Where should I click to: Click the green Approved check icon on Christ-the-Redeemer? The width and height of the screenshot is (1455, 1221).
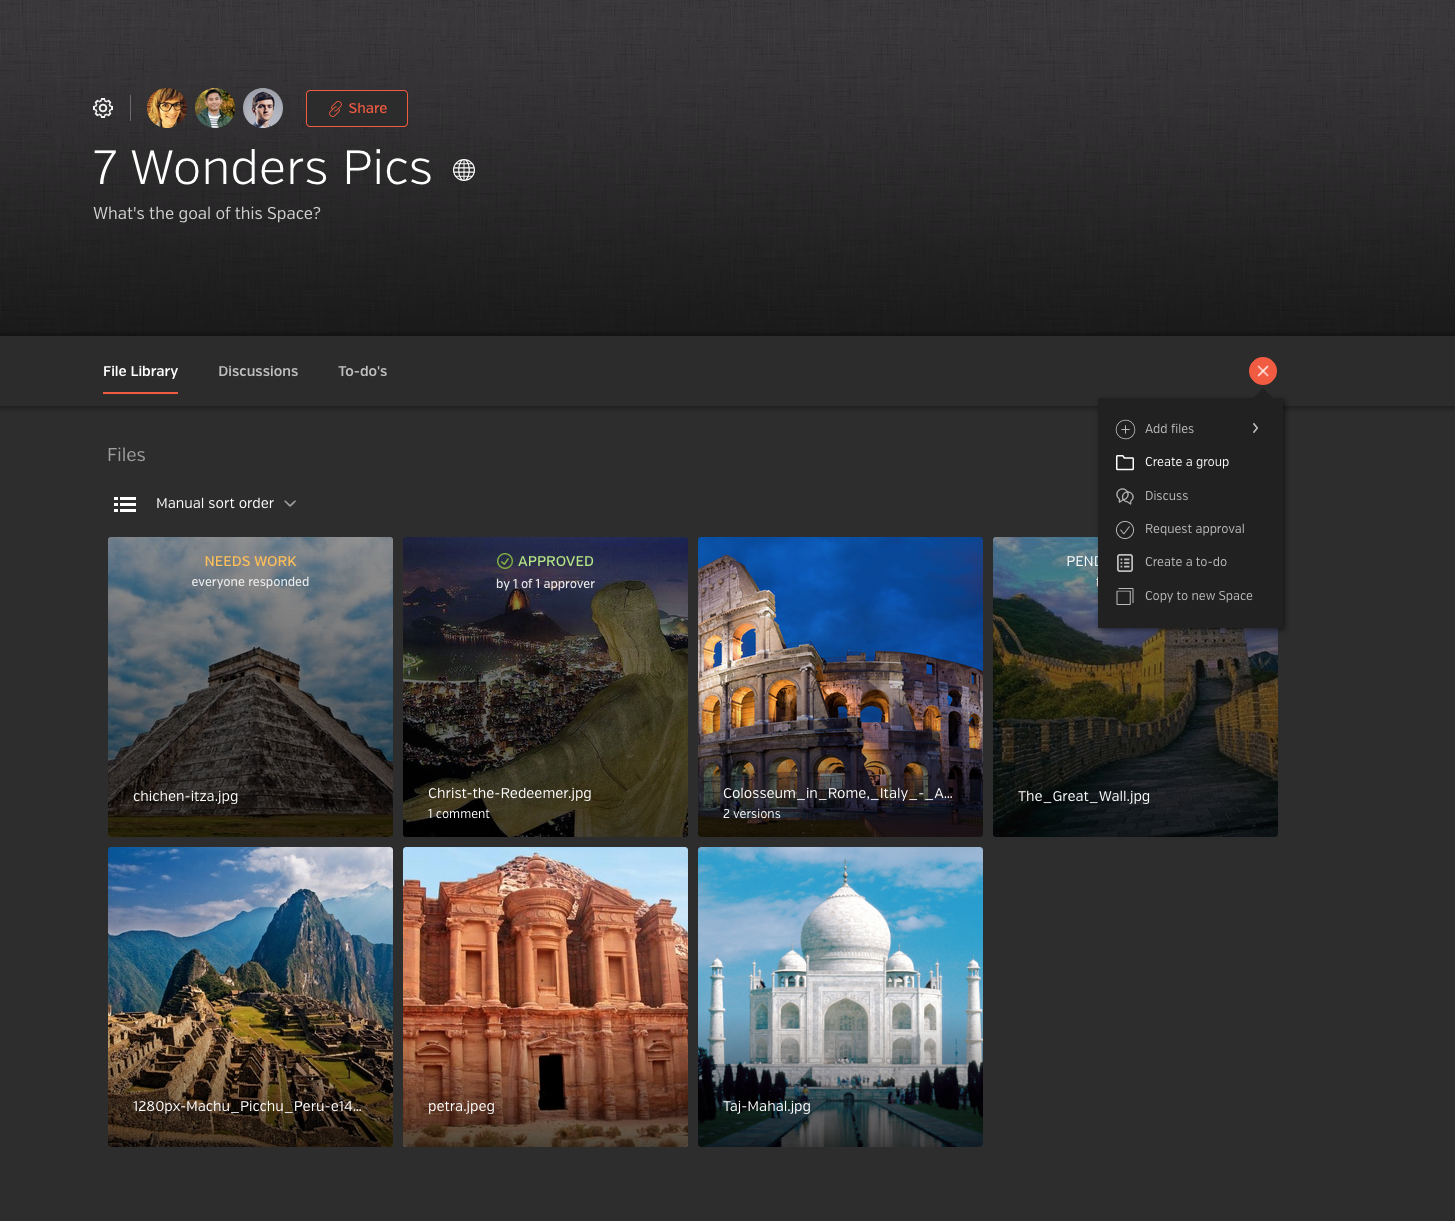click(x=505, y=561)
